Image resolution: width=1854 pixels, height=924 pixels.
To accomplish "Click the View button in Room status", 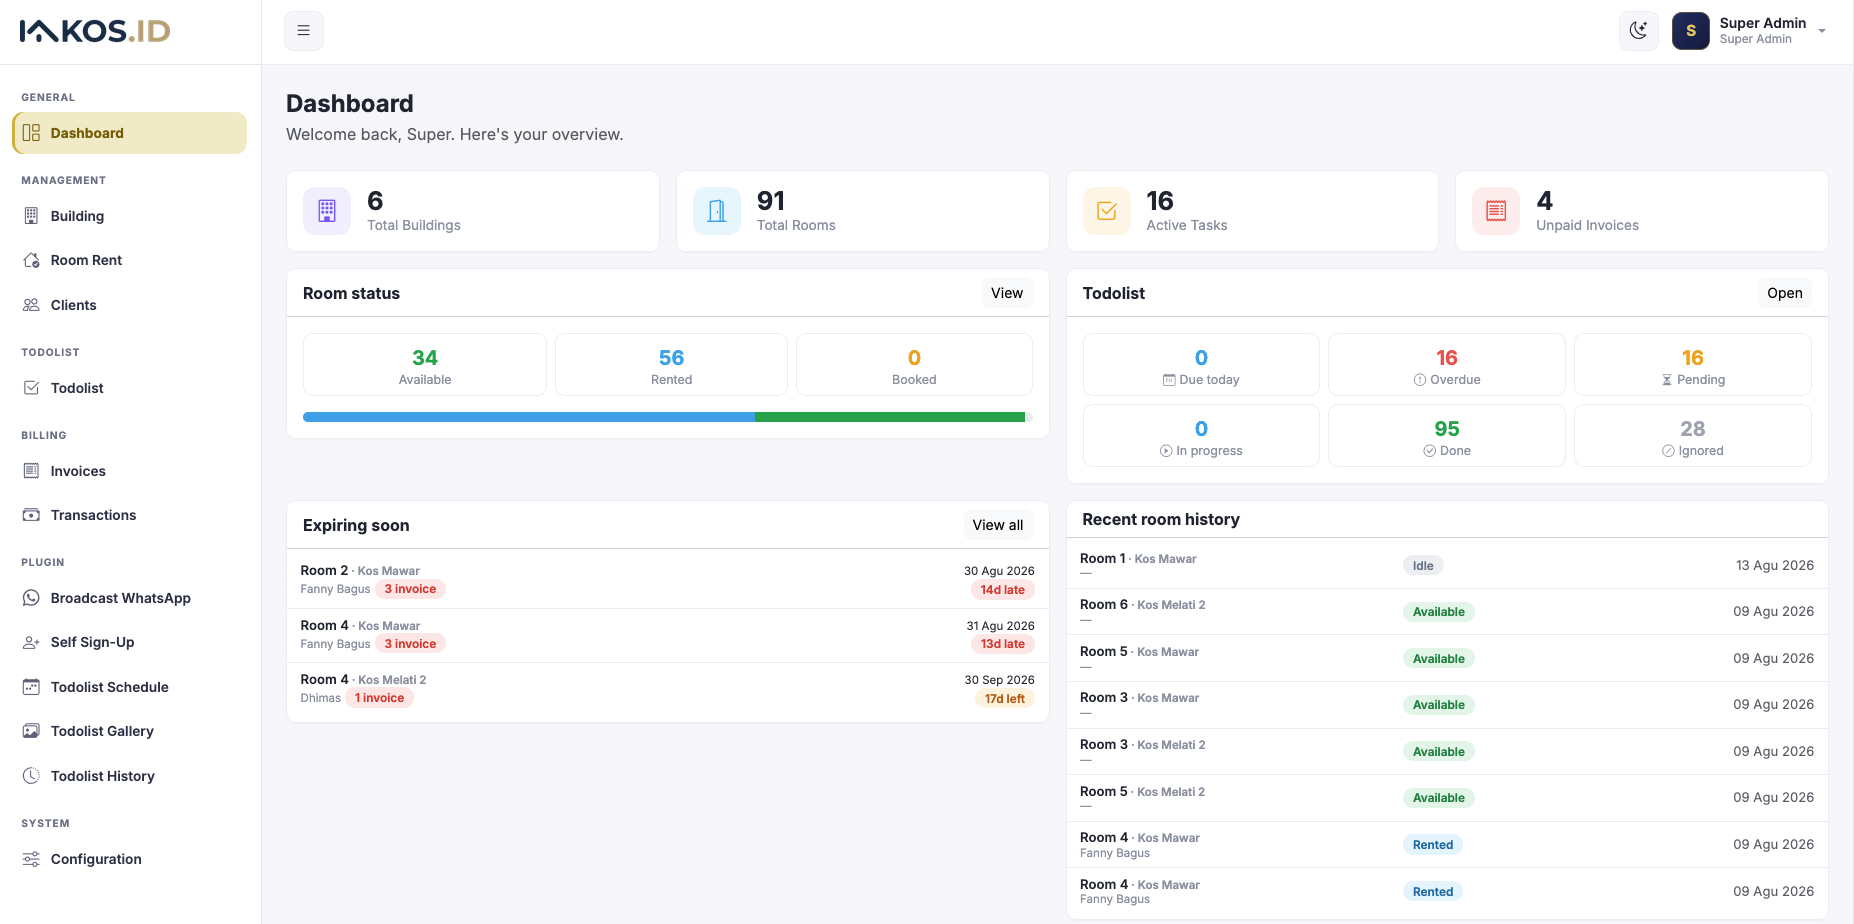I will point(1007,293).
